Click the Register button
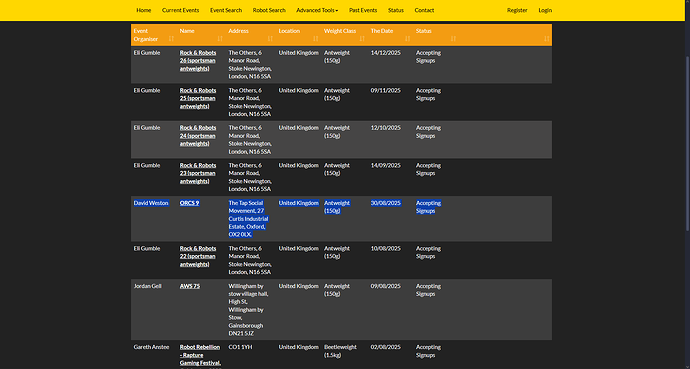 517,10
